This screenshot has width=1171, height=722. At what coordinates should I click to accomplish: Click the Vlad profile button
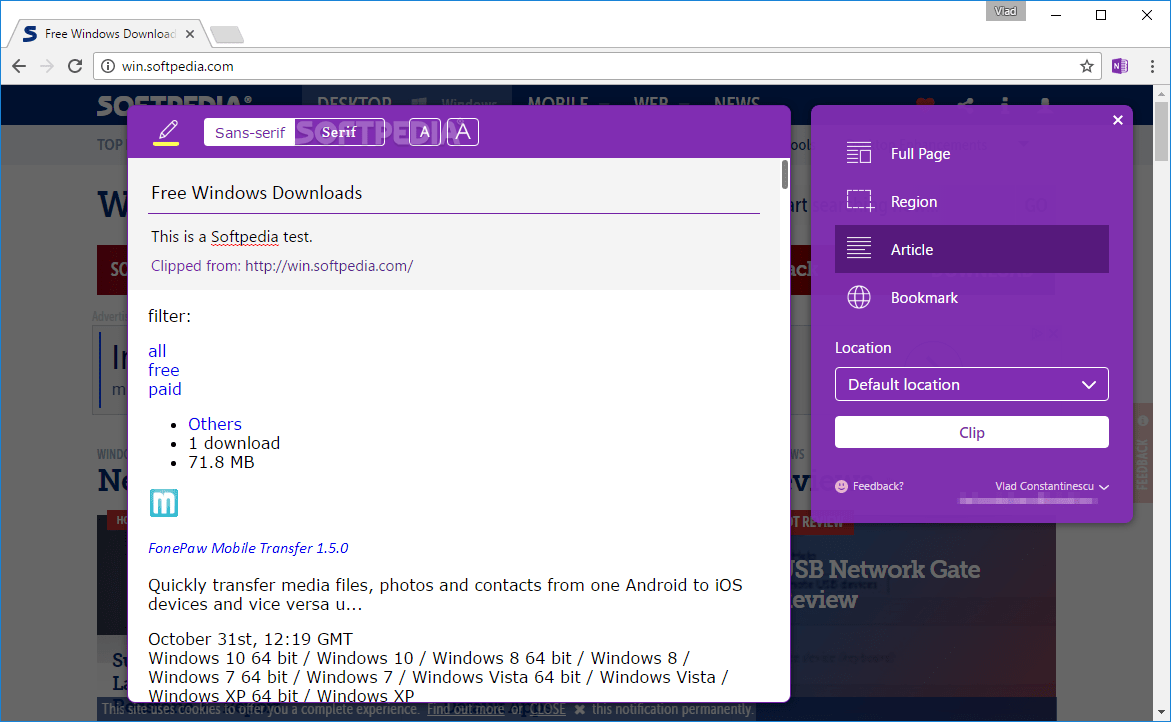(x=1005, y=11)
